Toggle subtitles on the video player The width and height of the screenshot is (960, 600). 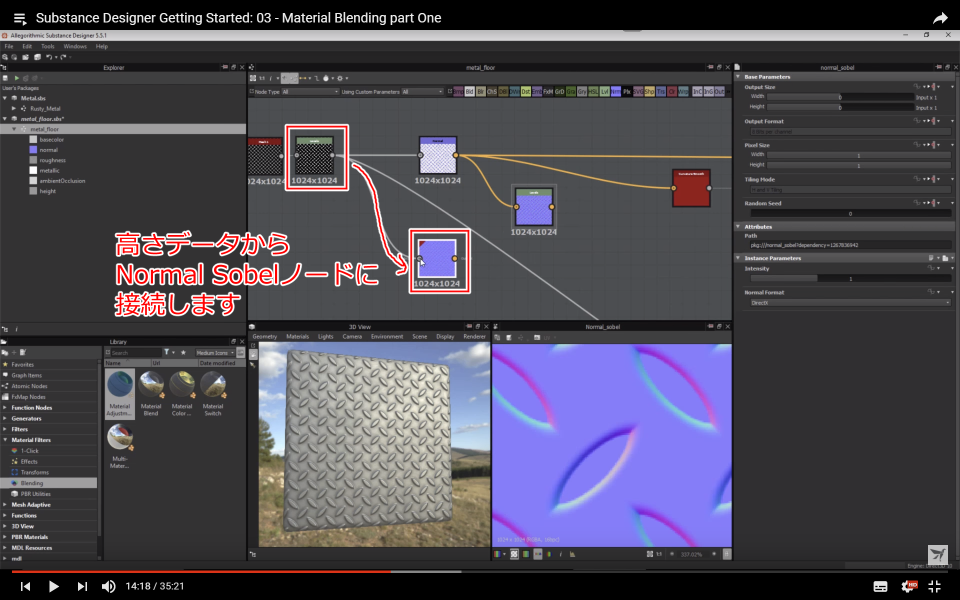point(880,587)
